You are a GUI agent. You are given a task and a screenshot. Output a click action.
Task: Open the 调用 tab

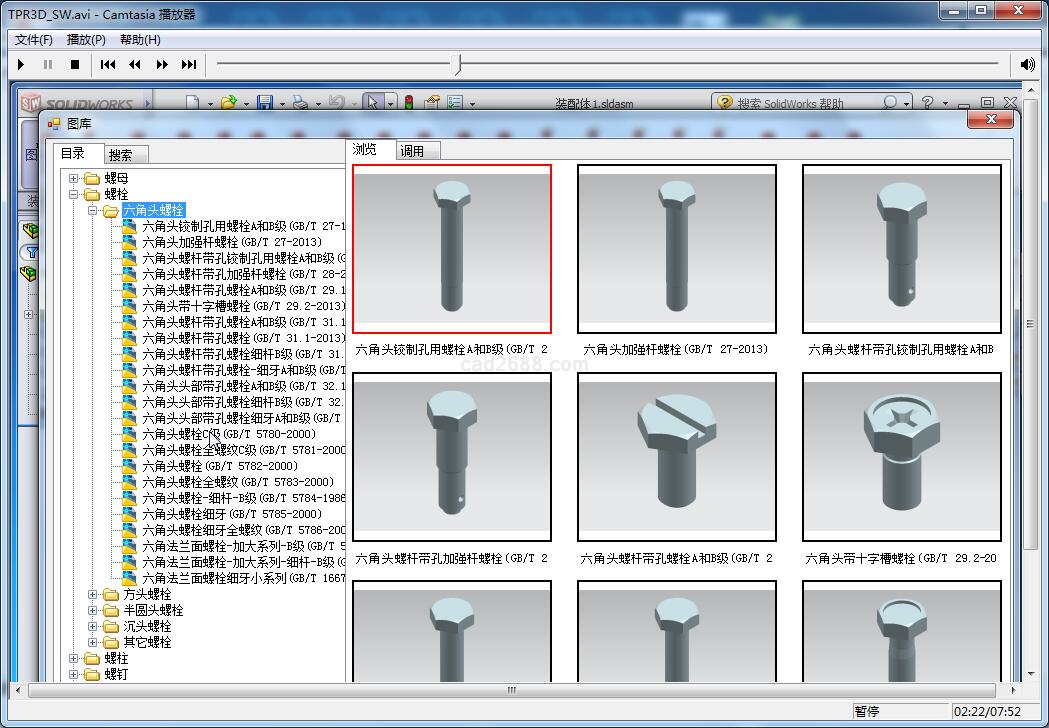pos(412,151)
